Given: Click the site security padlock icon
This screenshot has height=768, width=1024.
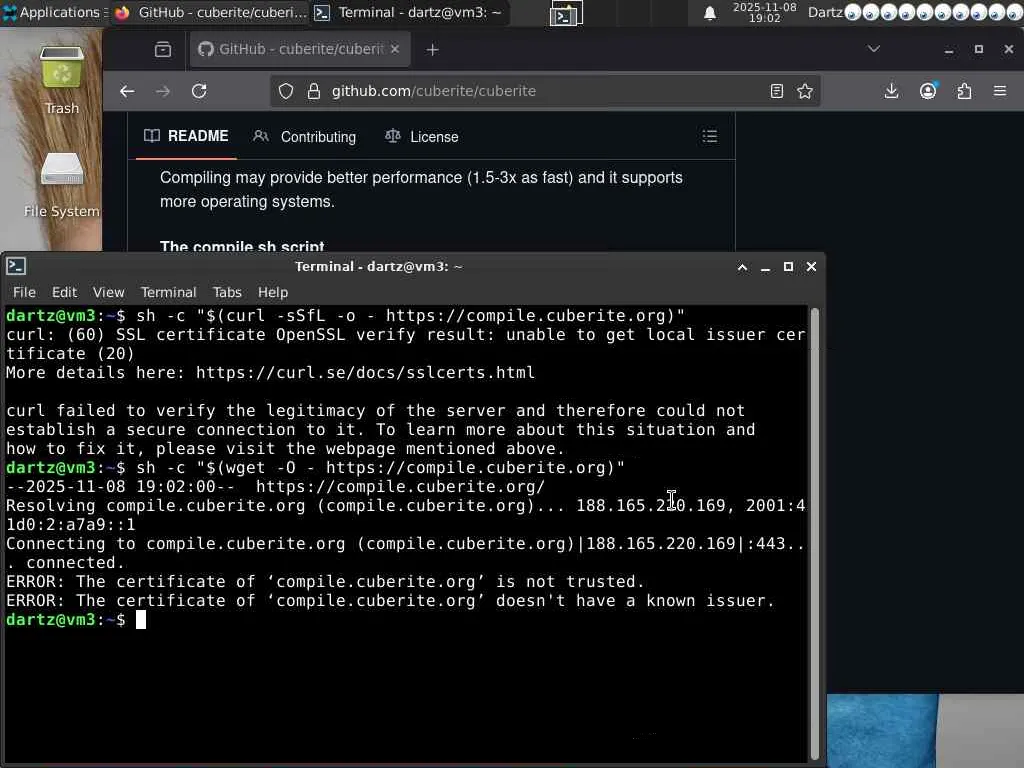Looking at the screenshot, I should [313, 91].
